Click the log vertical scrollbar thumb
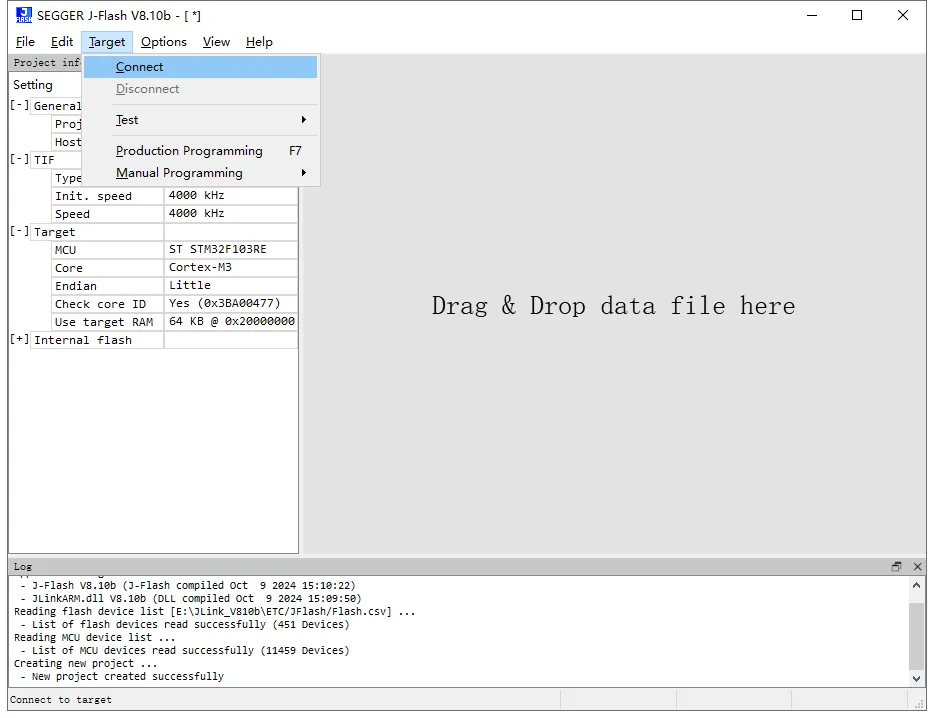Image resolution: width=934 pixels, height=718 pixels. [916, 636]
